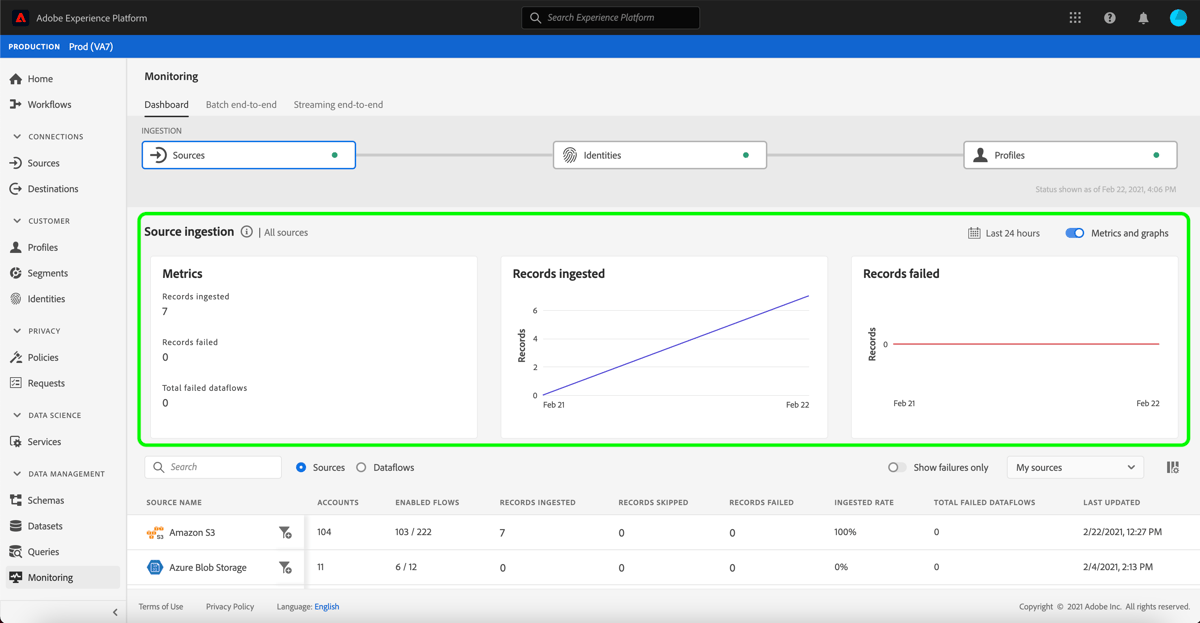Change language from English
This screenshot has height=623, width=1200.
(328, 606)
